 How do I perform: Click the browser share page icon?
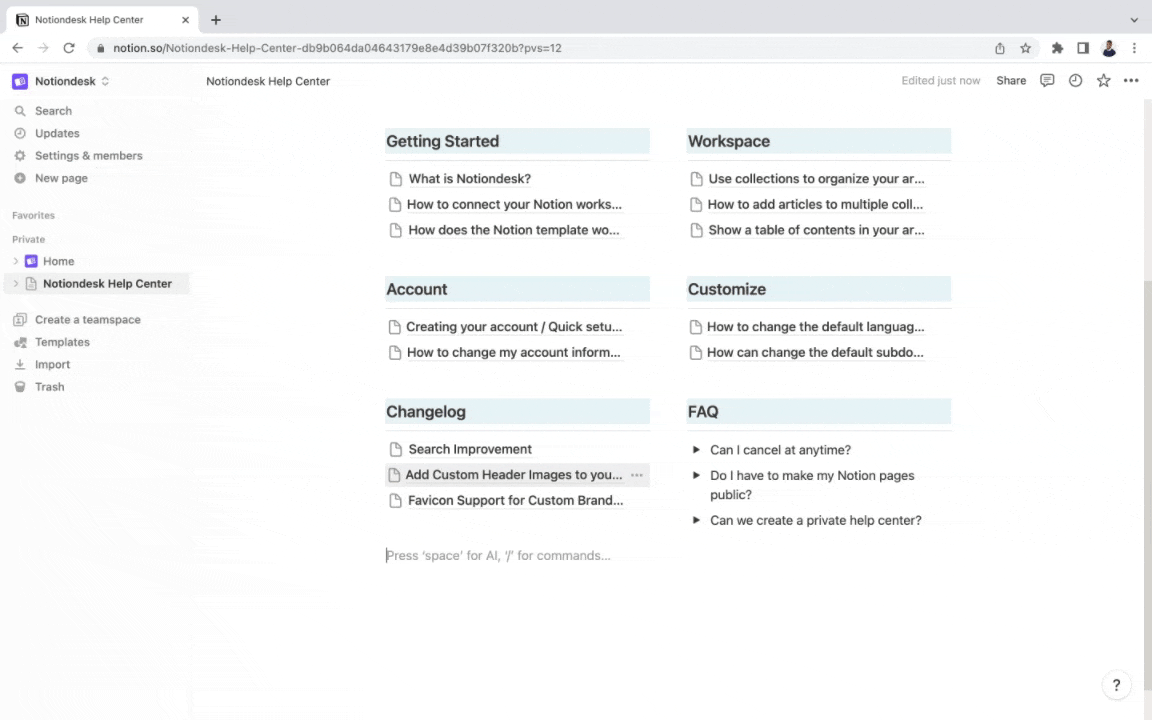point(1000,48)
